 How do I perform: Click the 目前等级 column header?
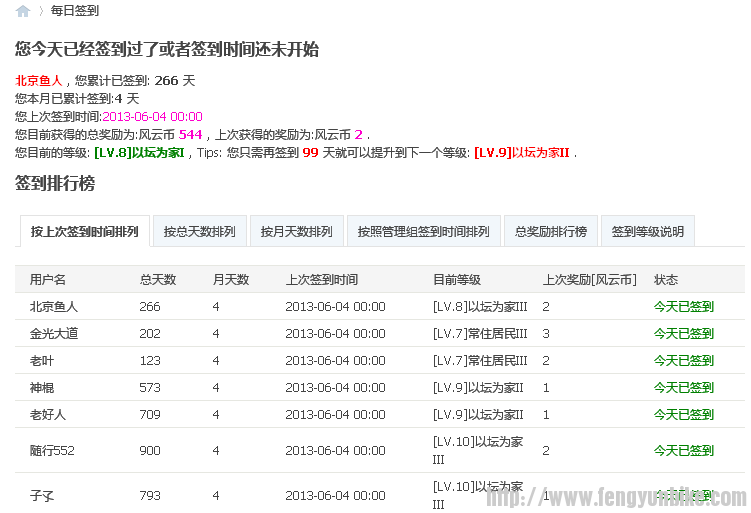(457, 279)
